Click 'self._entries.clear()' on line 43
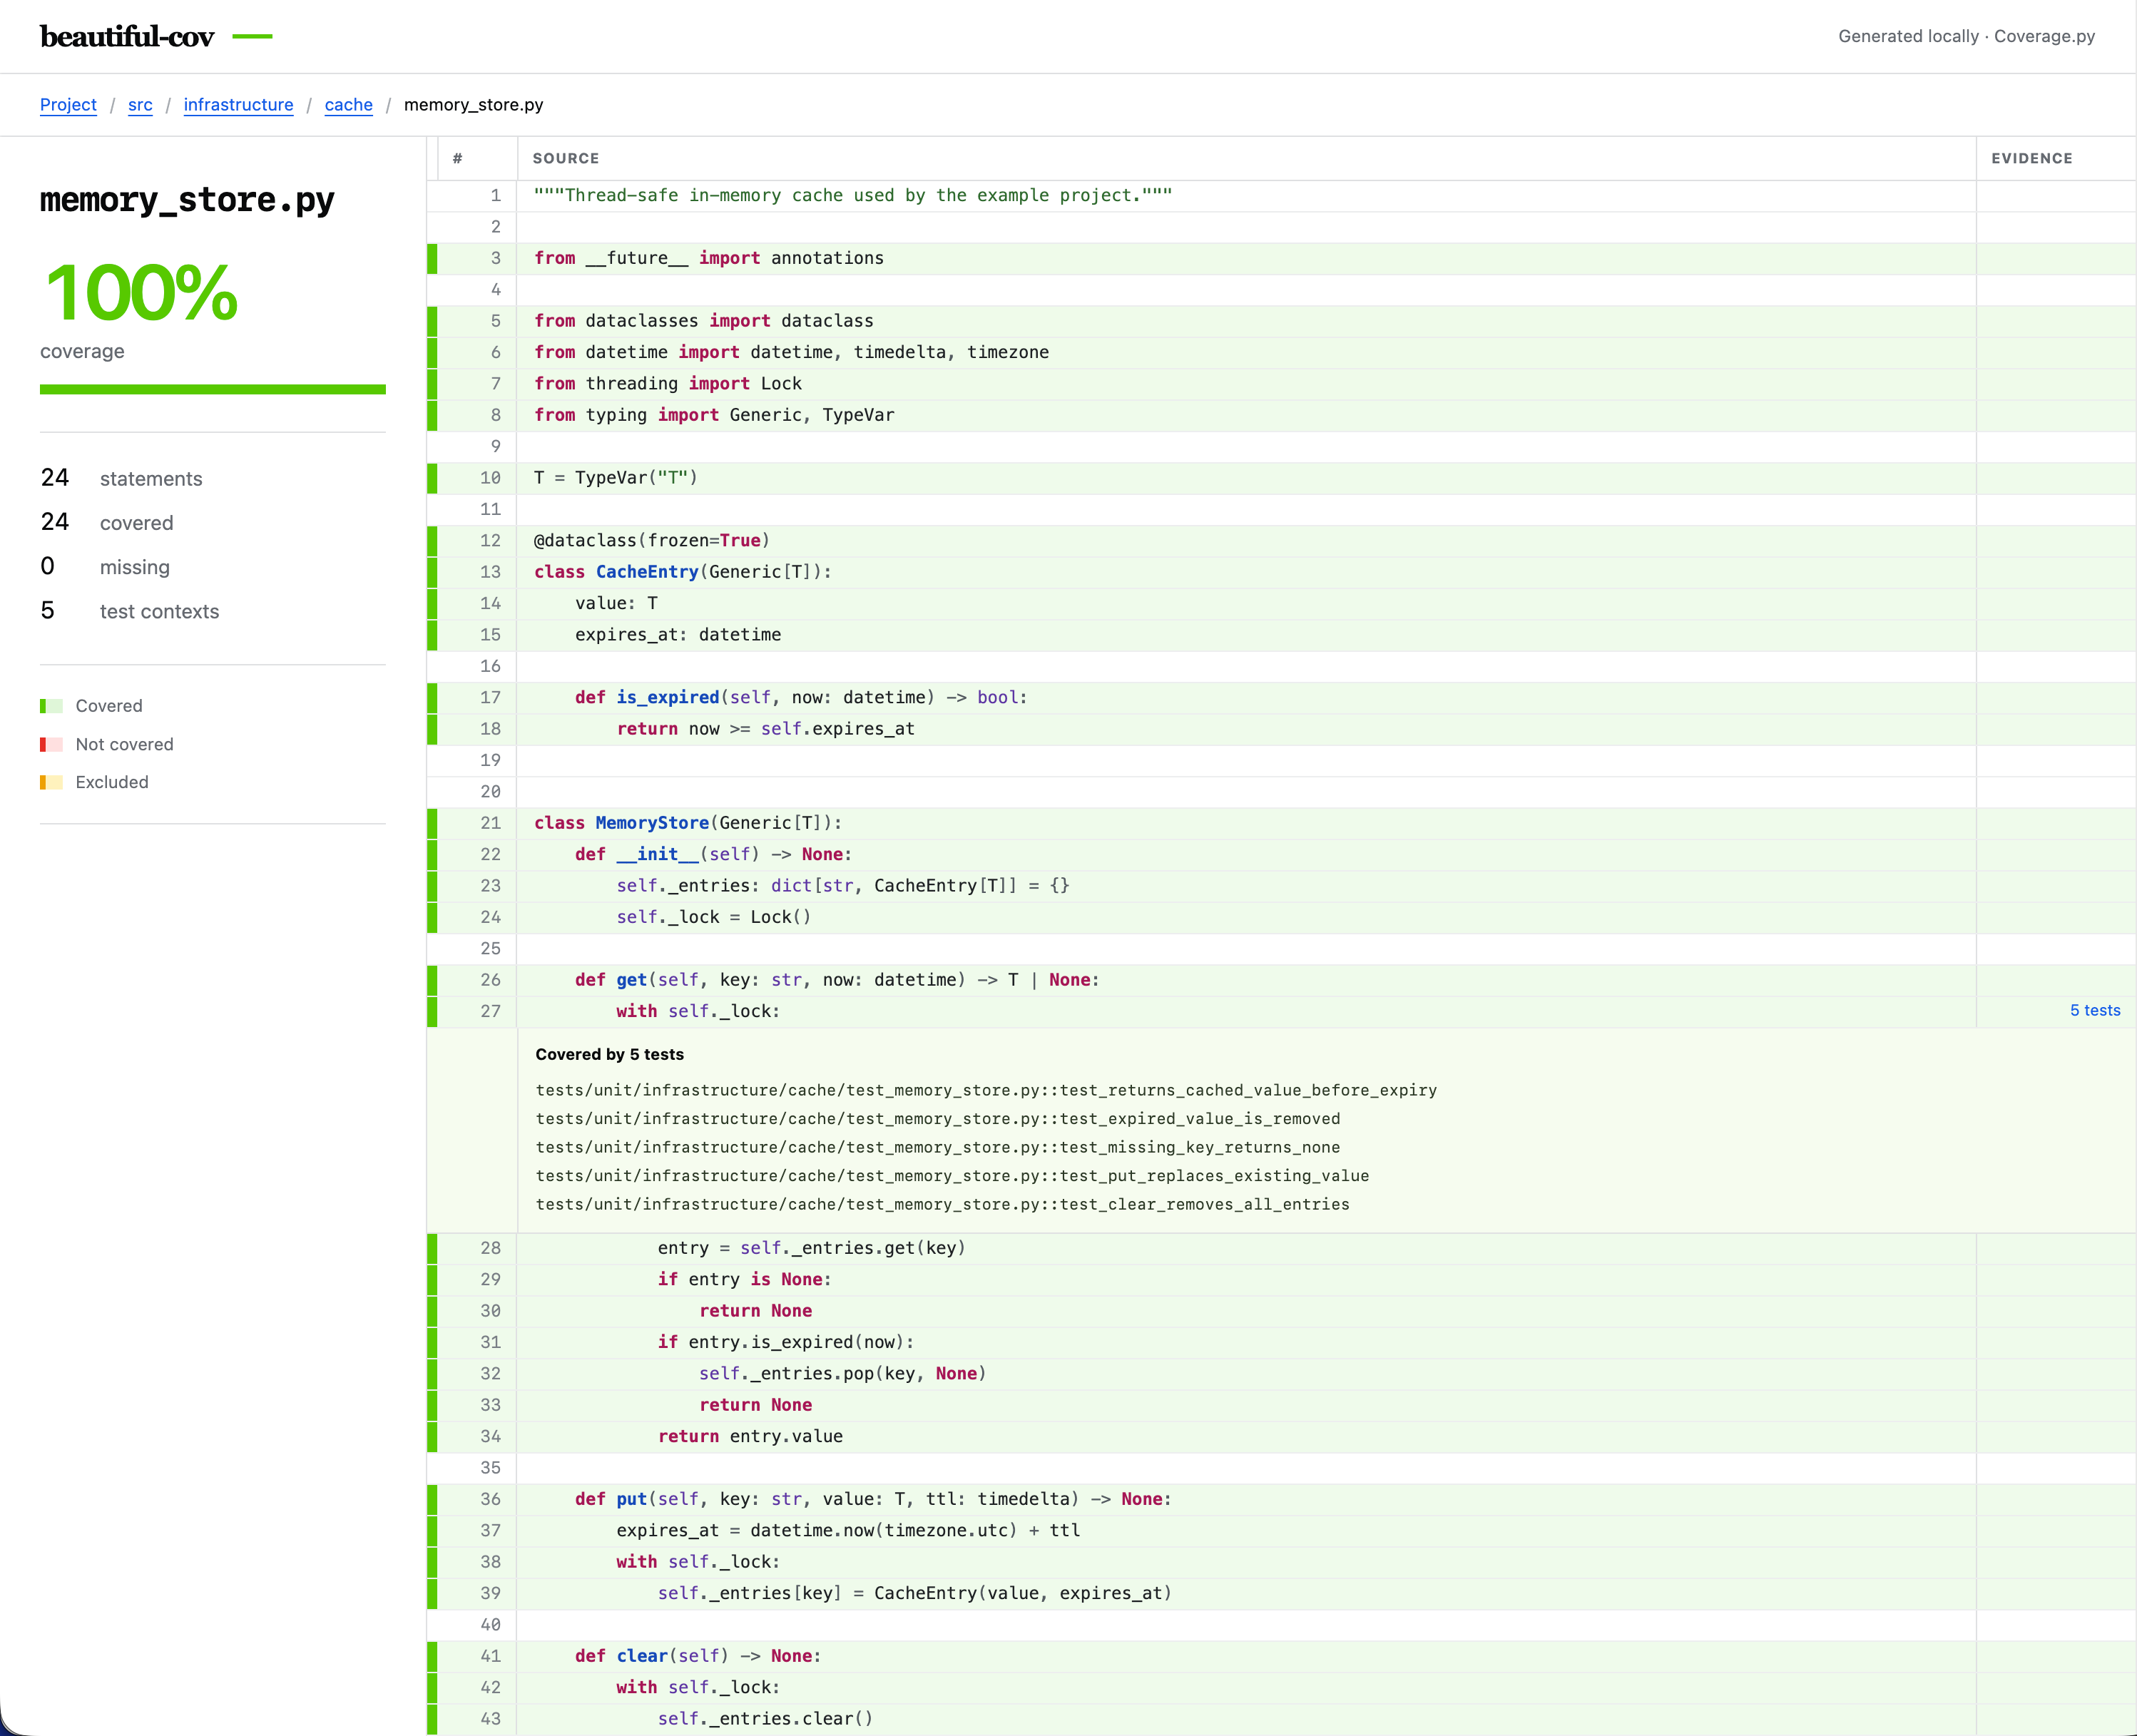This screenshot has height=1736, width=2137. tap(765, 1718)
